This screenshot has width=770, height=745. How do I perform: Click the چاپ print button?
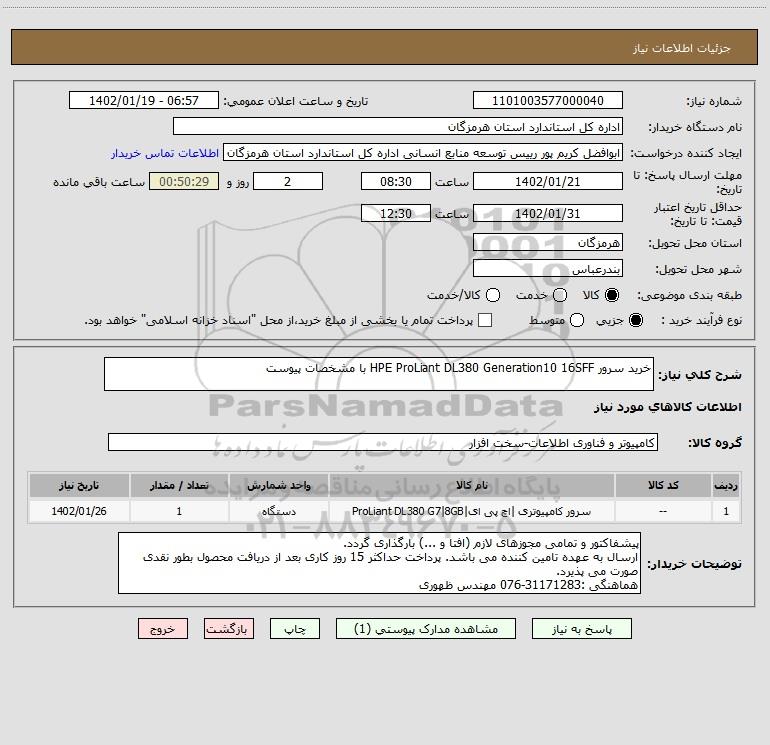(x=295, y=629)
